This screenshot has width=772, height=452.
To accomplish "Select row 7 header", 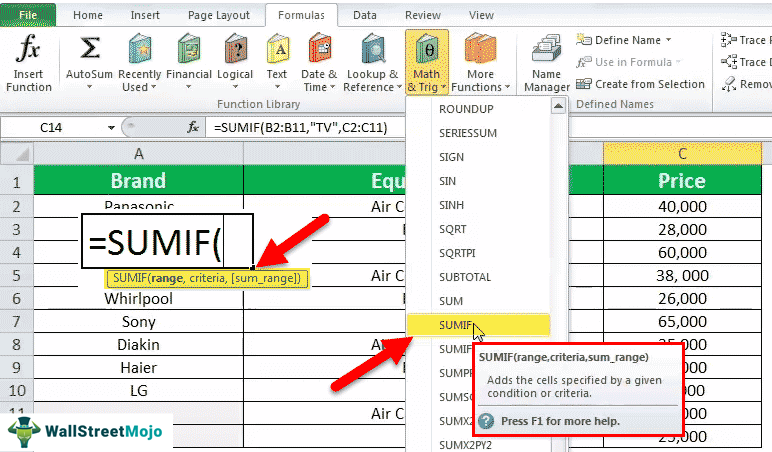I will click(16, 322).
